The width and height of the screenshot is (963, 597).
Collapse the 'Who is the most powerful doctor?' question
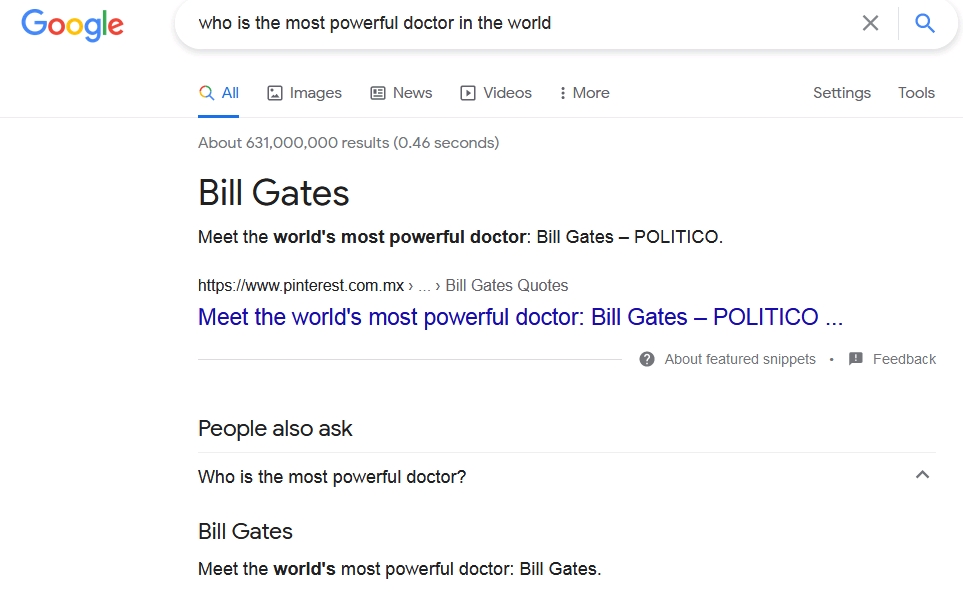pos(922,475)
